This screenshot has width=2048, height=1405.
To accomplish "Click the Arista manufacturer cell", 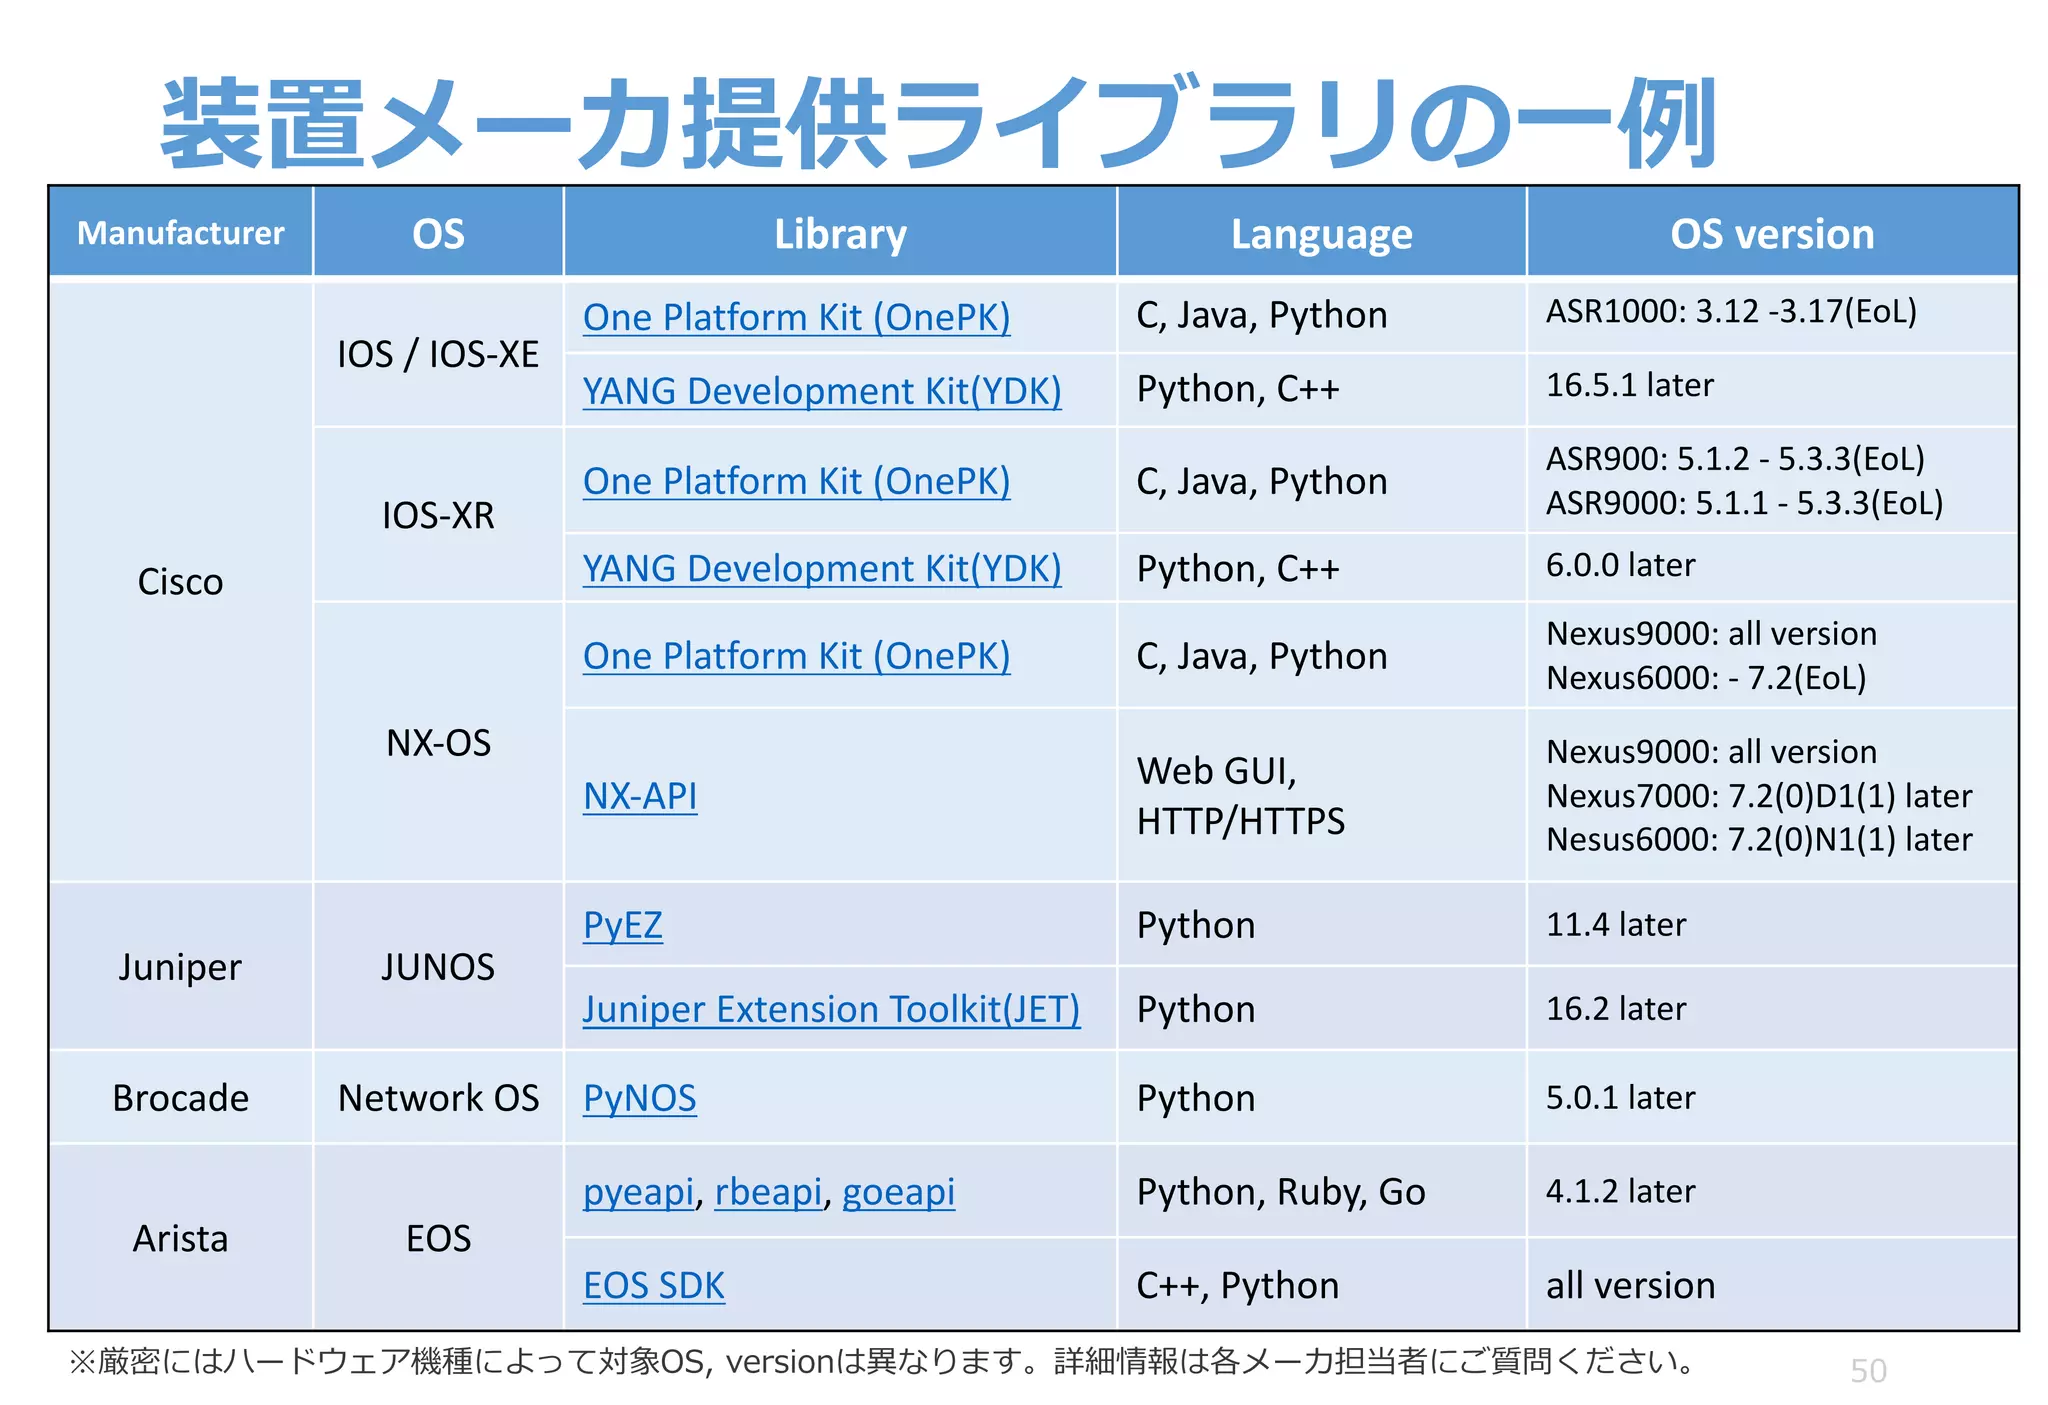I will click(181, 1238).
